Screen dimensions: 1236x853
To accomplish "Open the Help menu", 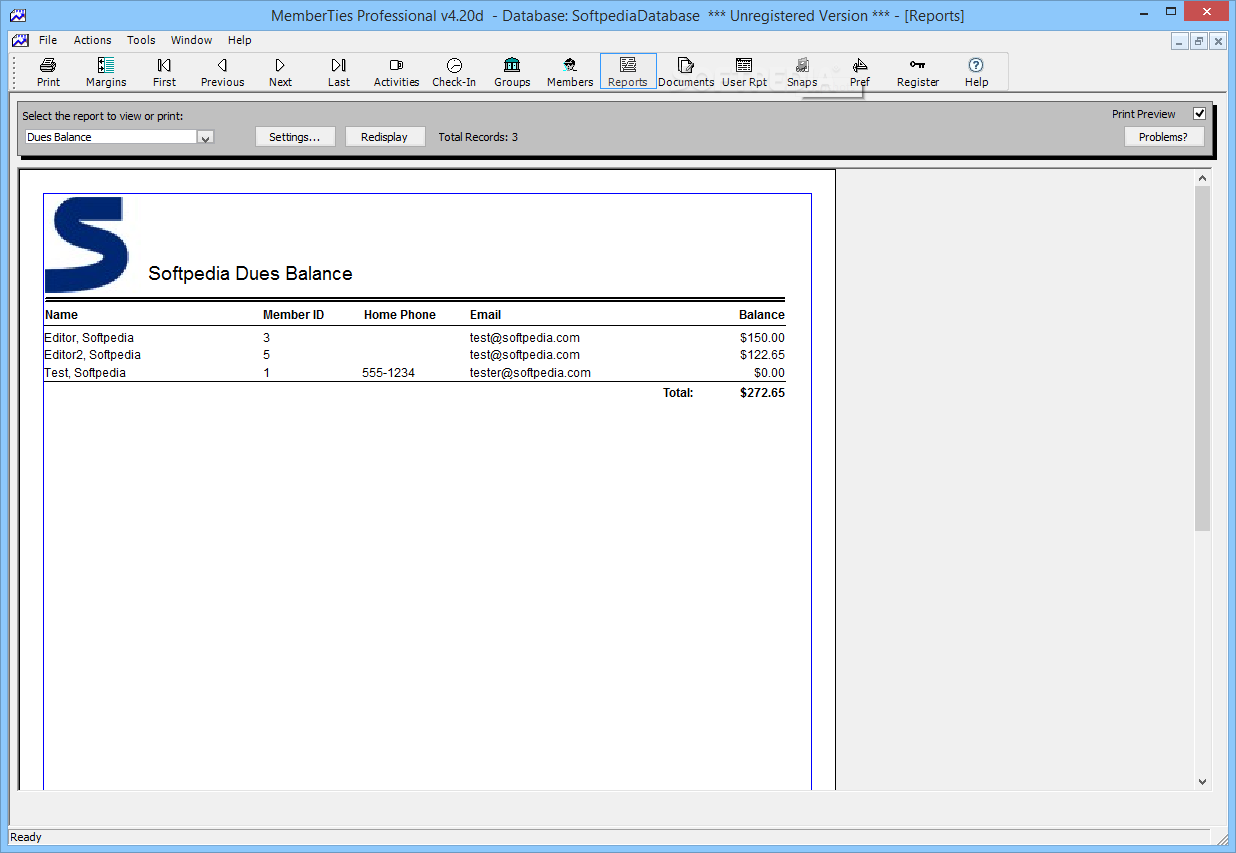I will tap(239, 40).
